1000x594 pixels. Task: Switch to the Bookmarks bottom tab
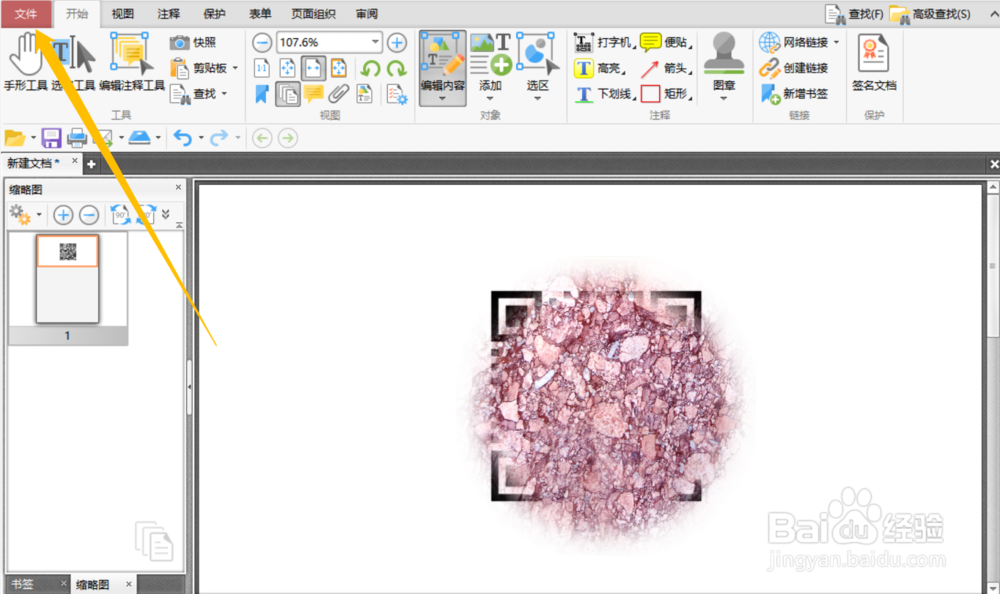tap(22, 584)
